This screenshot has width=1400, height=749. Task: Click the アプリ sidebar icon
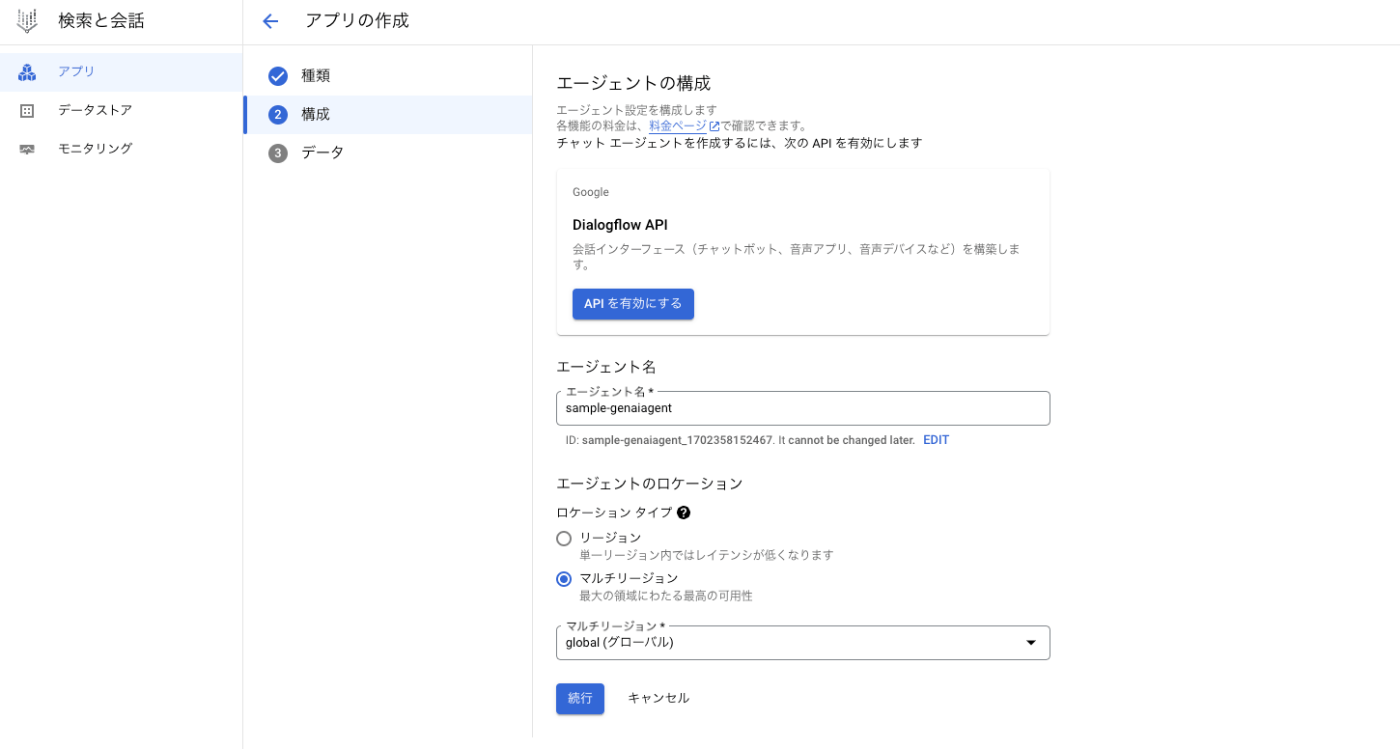[x=27, y=72]
